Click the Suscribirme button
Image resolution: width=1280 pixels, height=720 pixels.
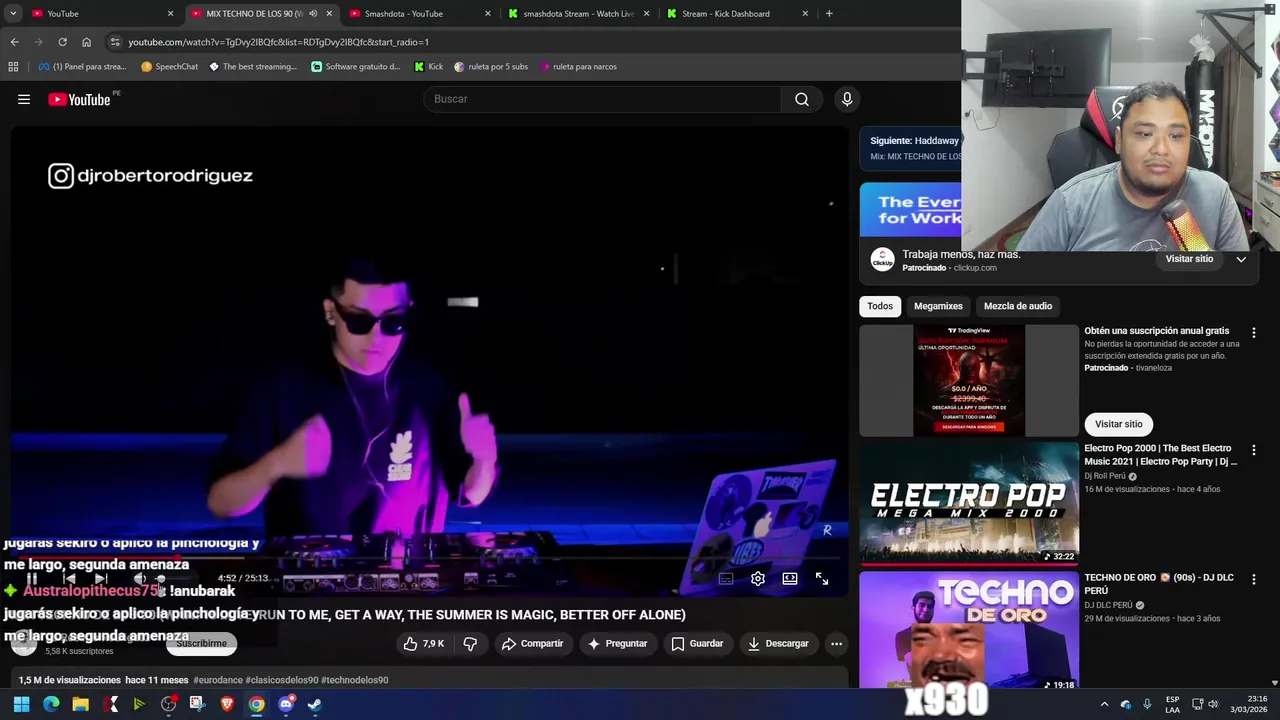(202, 644)
